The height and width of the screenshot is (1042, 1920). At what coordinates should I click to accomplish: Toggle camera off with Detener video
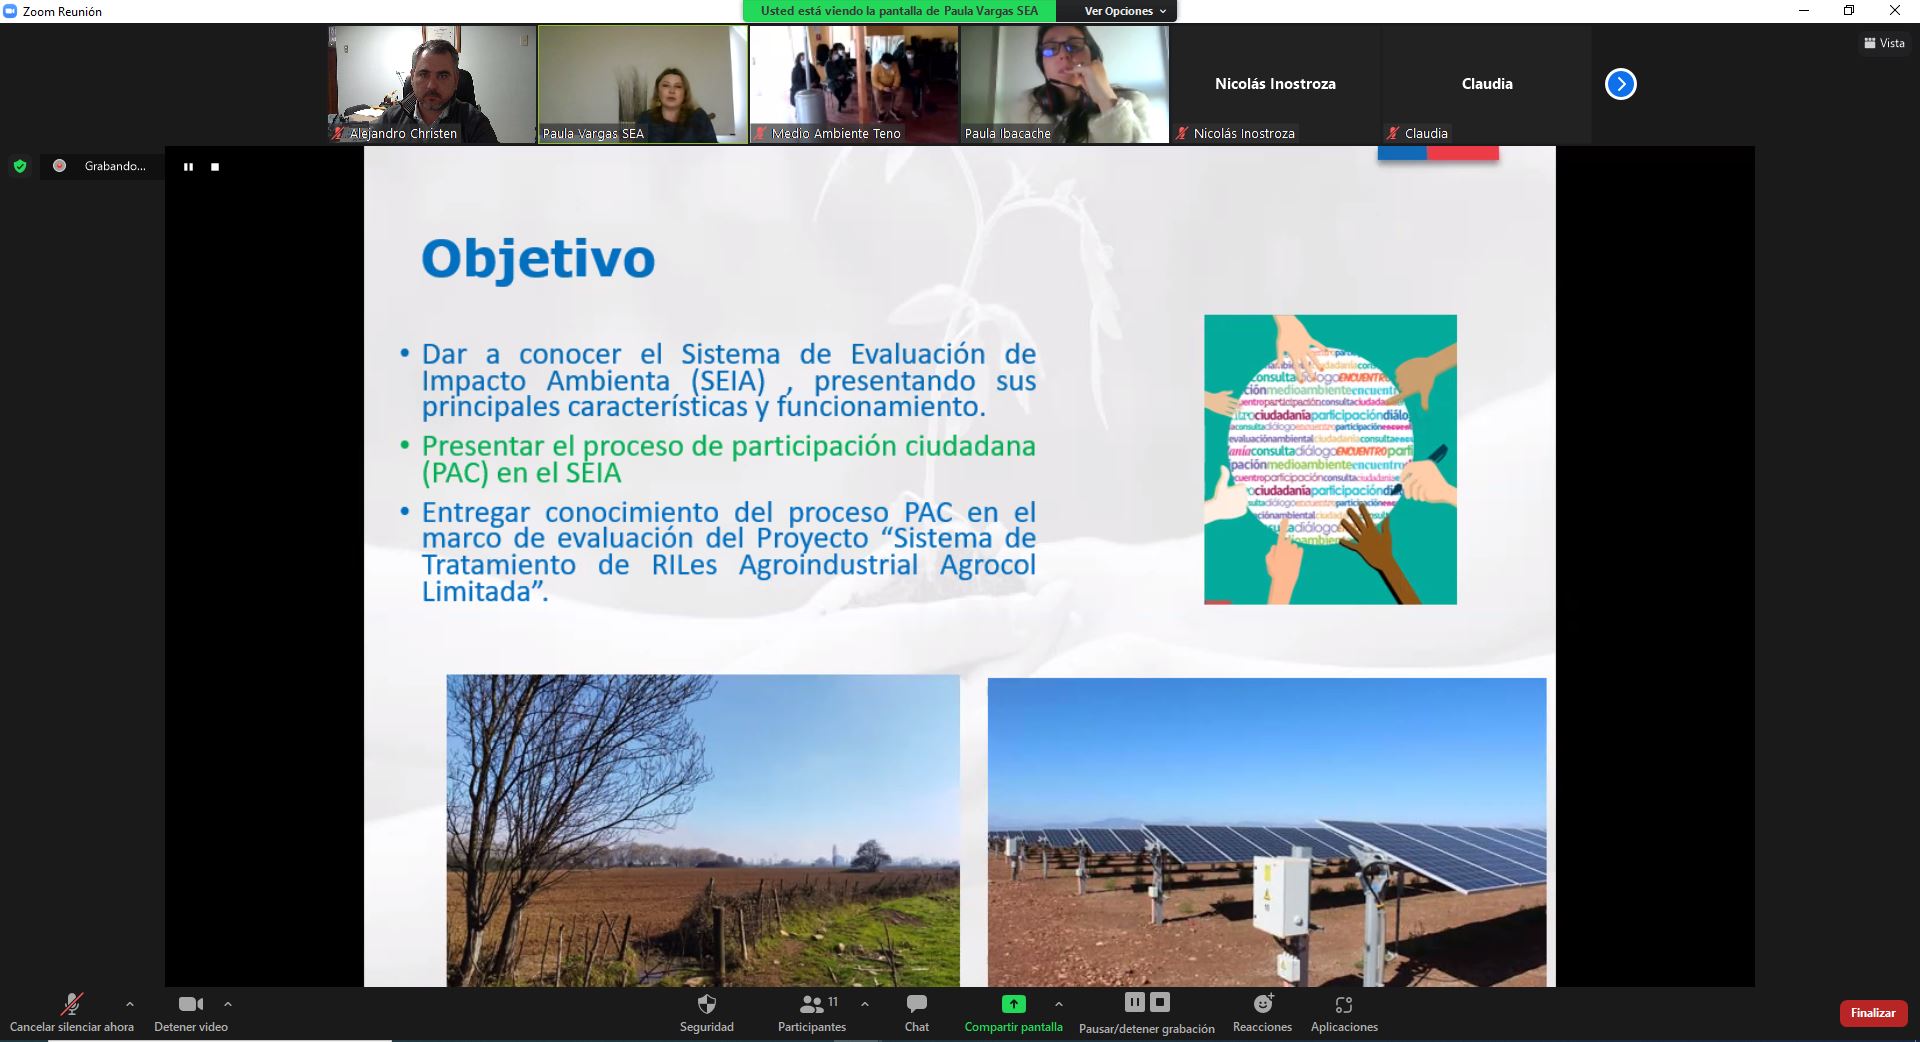190,1005
